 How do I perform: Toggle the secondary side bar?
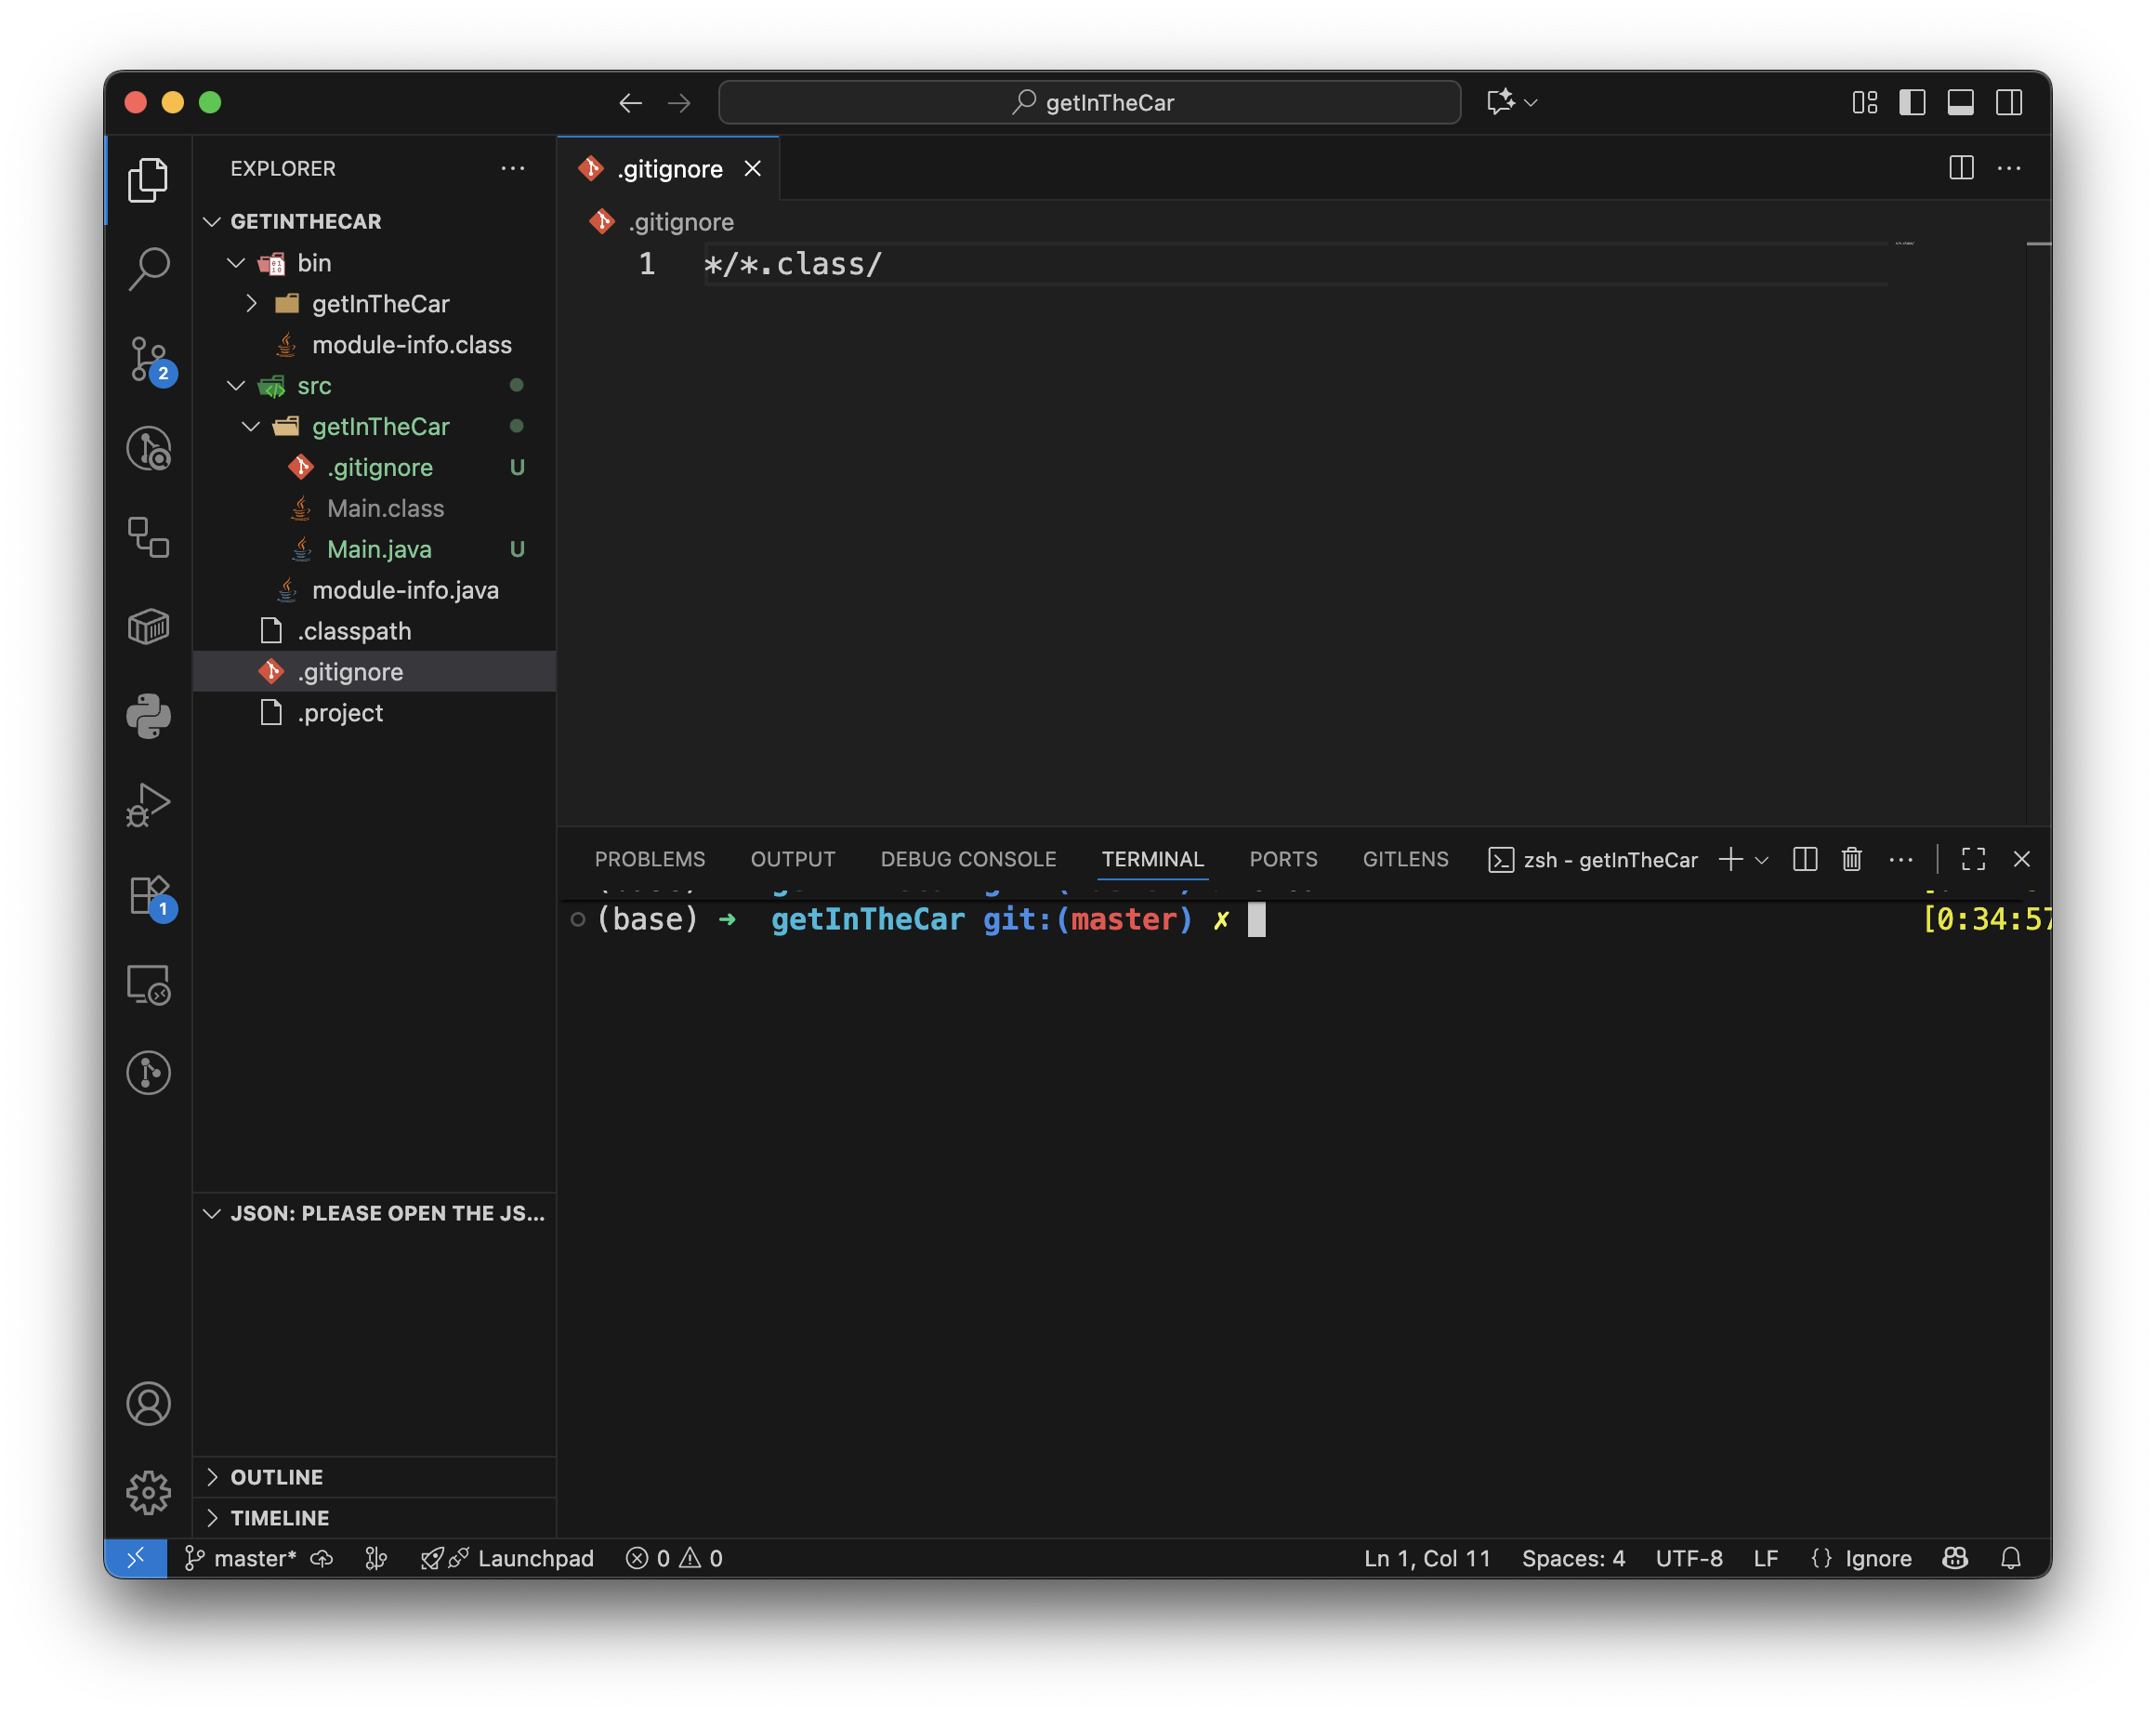(2008, 102)
